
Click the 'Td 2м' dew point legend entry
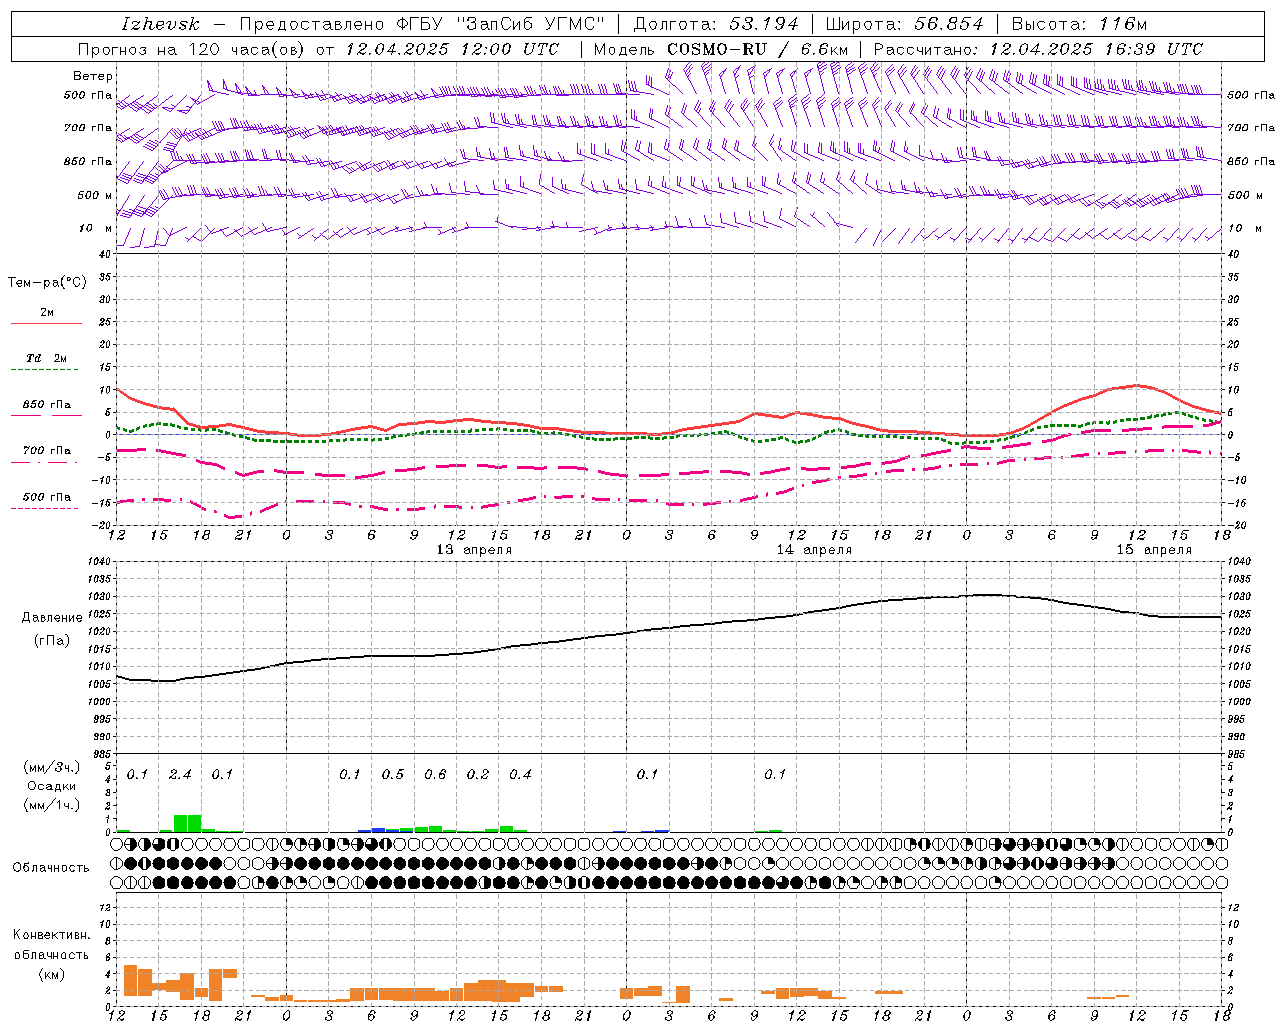click(x=47, y=358)
